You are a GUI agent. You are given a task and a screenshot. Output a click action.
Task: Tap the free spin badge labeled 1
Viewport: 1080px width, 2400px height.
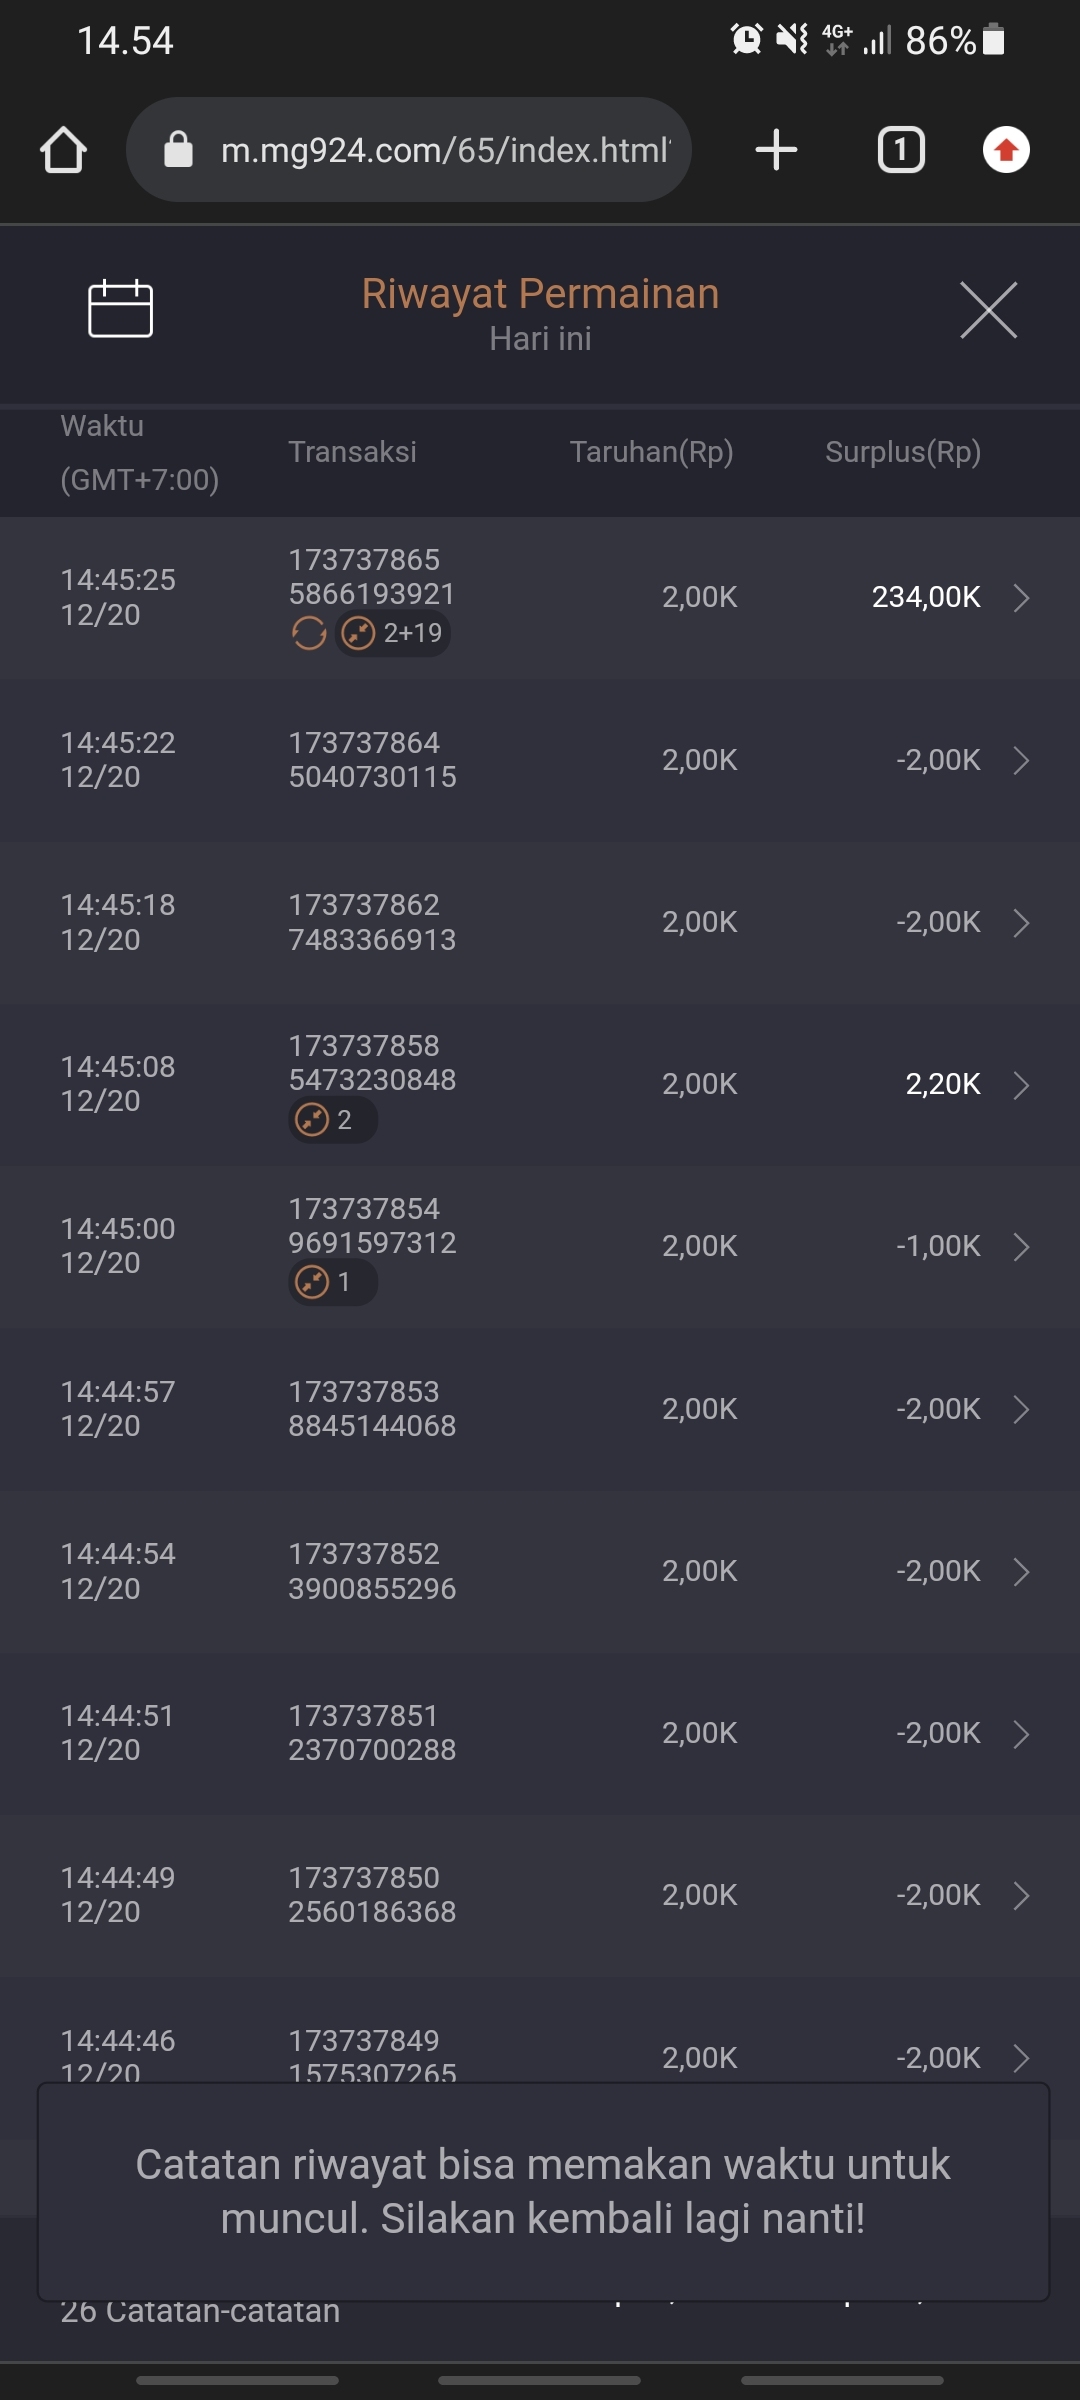[x=332, y=1282]
